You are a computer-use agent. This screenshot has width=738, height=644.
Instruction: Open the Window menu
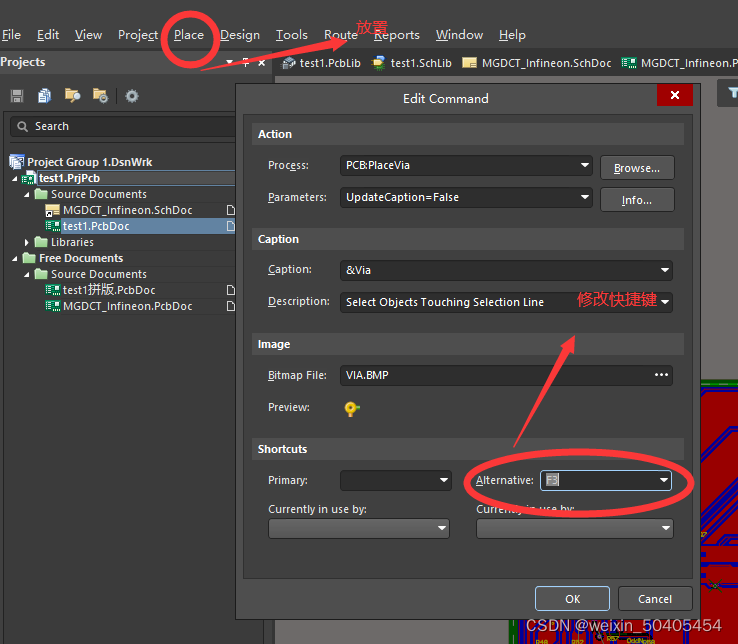[459, 35]
